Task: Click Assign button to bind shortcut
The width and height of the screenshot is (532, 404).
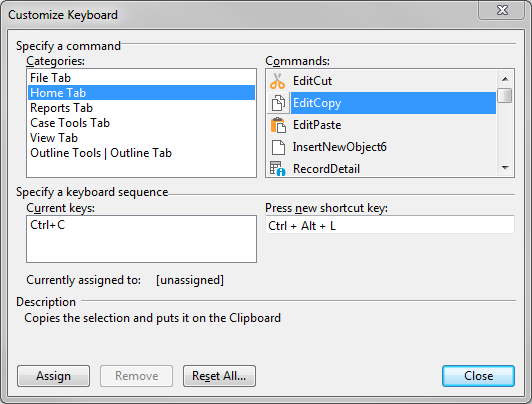Action: point(54,376)
